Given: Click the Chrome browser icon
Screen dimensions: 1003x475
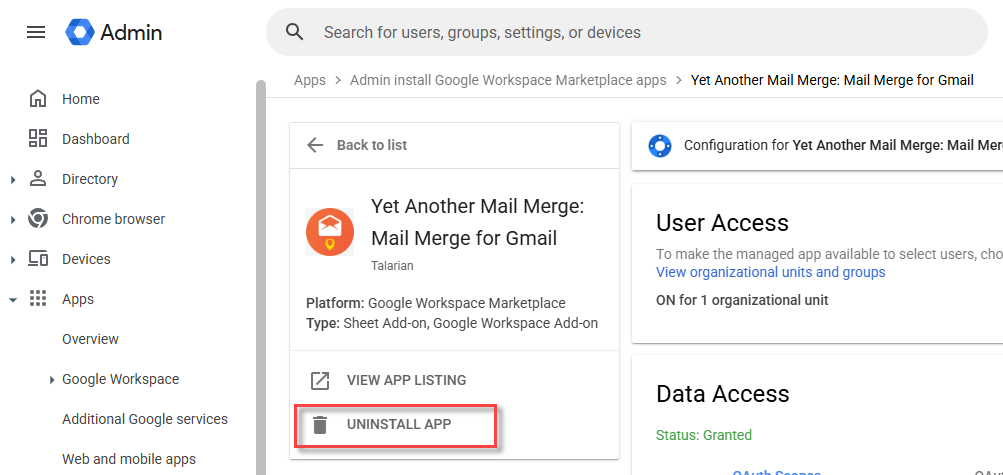Looking at the screenshot, I should tap(38, 219).
